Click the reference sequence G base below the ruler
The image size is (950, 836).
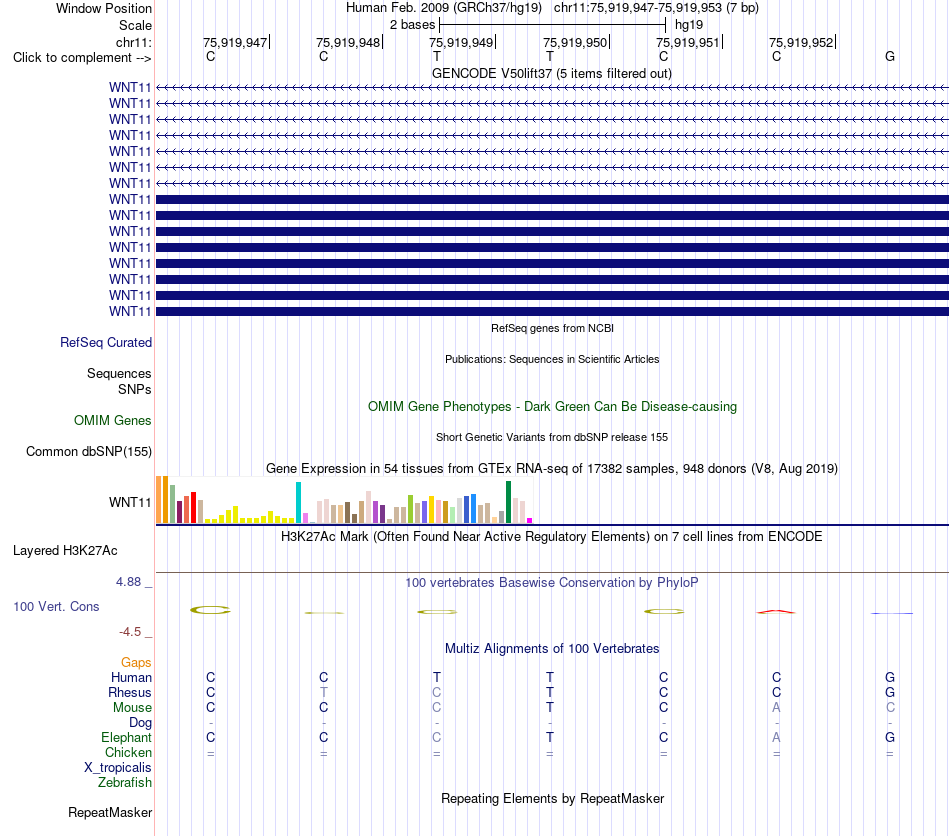point(889,56)
